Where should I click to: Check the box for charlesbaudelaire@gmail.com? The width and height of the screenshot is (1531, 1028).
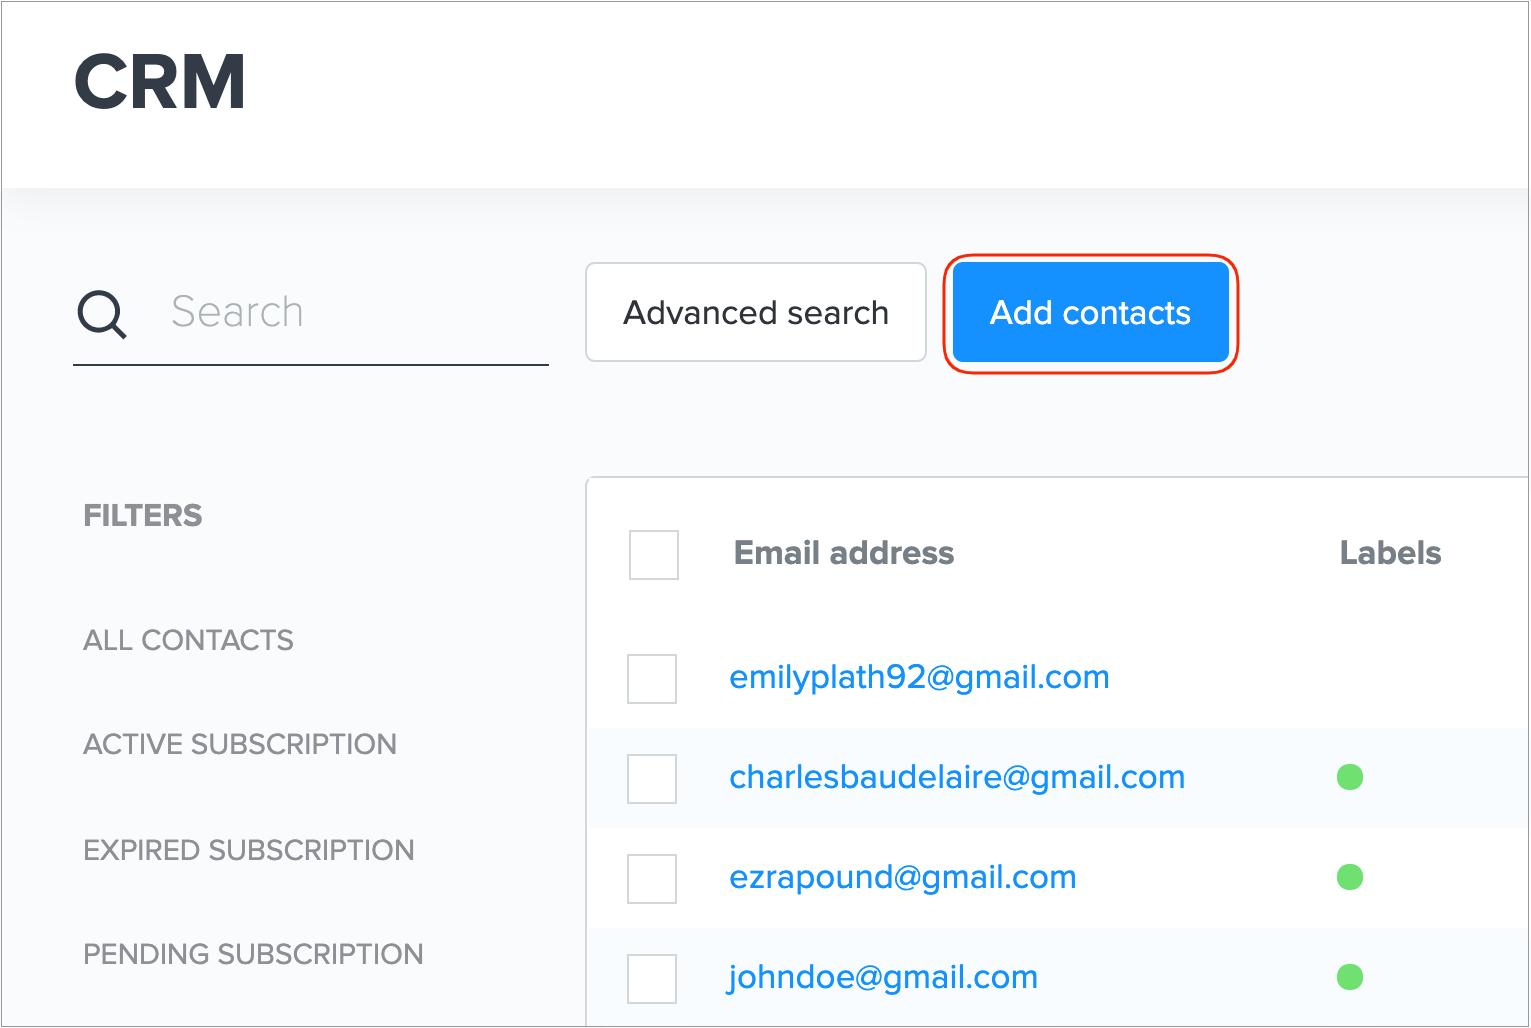click(652, 779)
